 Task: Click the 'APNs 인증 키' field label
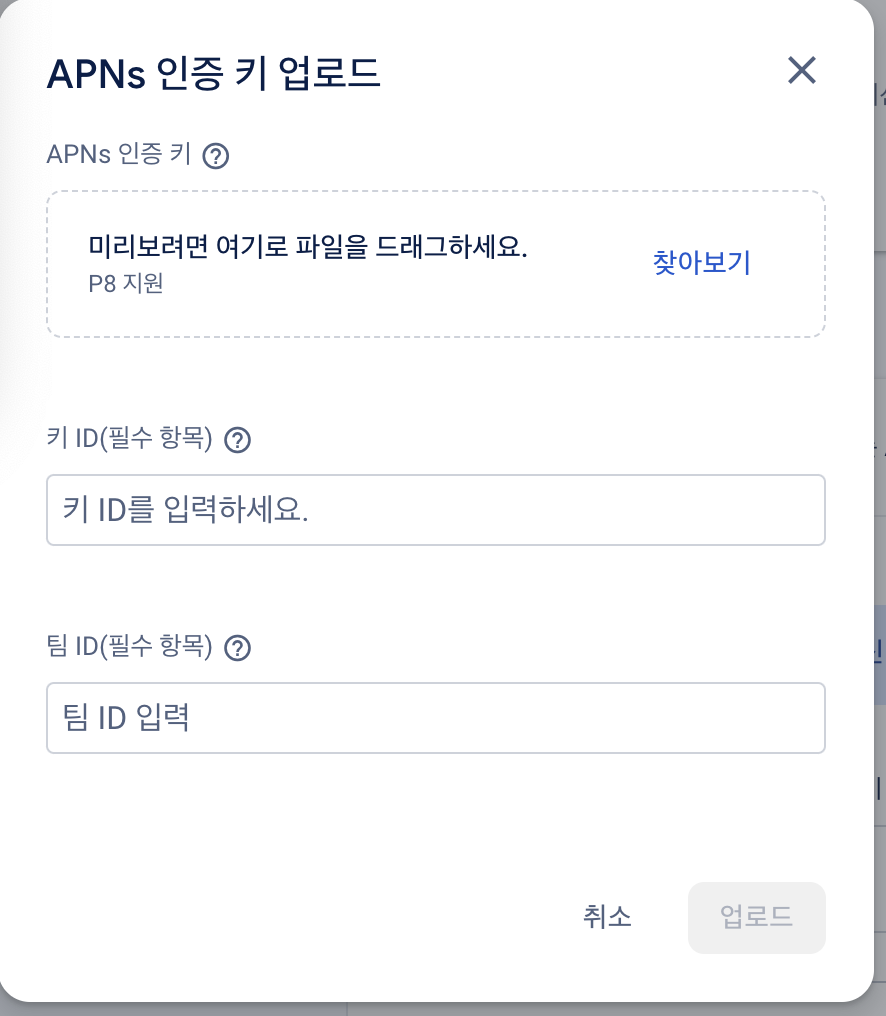click(119, 154)
